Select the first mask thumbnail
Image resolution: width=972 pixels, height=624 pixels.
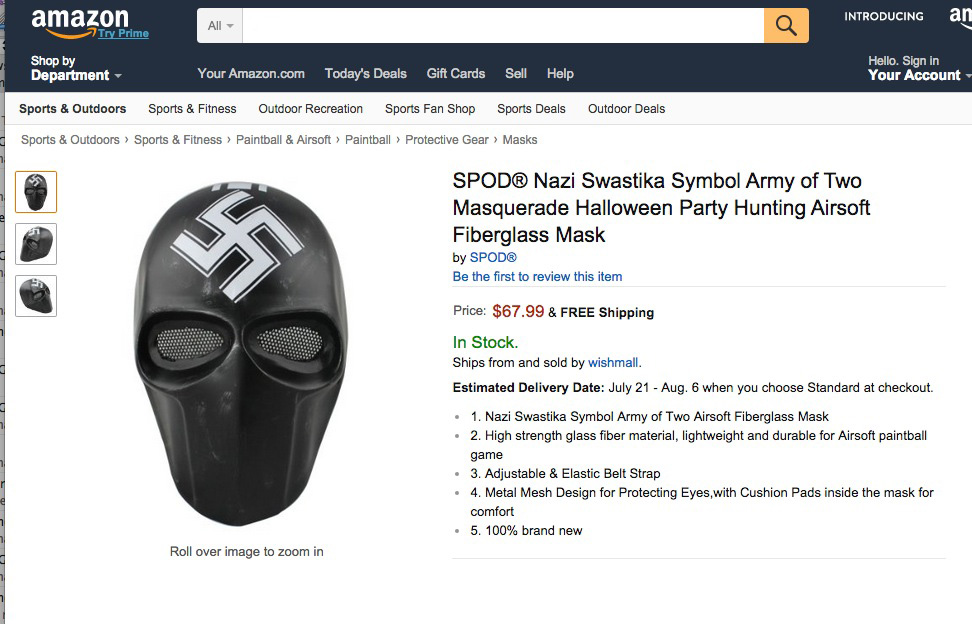pyautogui.click(x=37, y=192)
